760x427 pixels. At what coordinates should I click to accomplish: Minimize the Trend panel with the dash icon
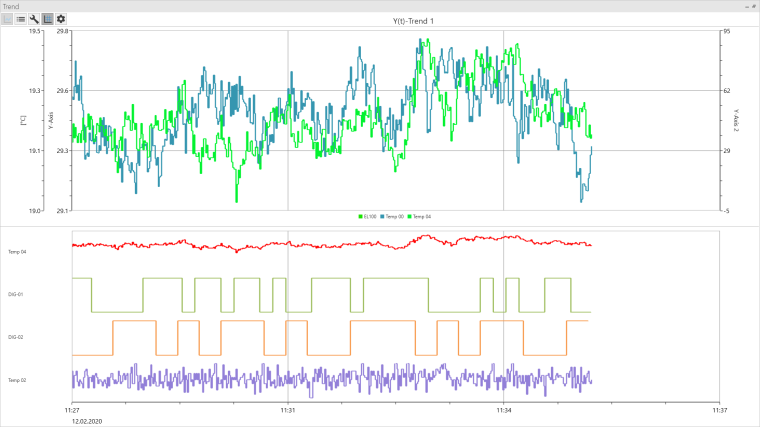[x=745, y=6]
